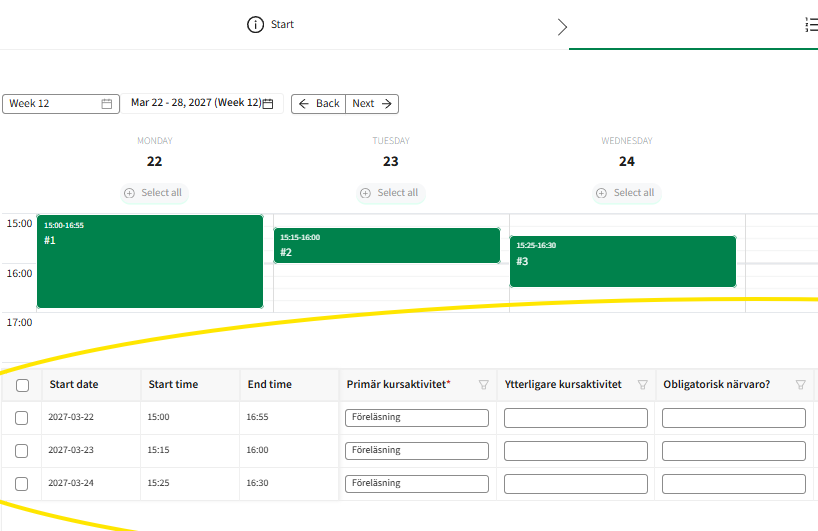The image size is (818, 531).
Task: Open Primär kursaktivitet field for 2027-03-24
Action: tap(417, 484)
